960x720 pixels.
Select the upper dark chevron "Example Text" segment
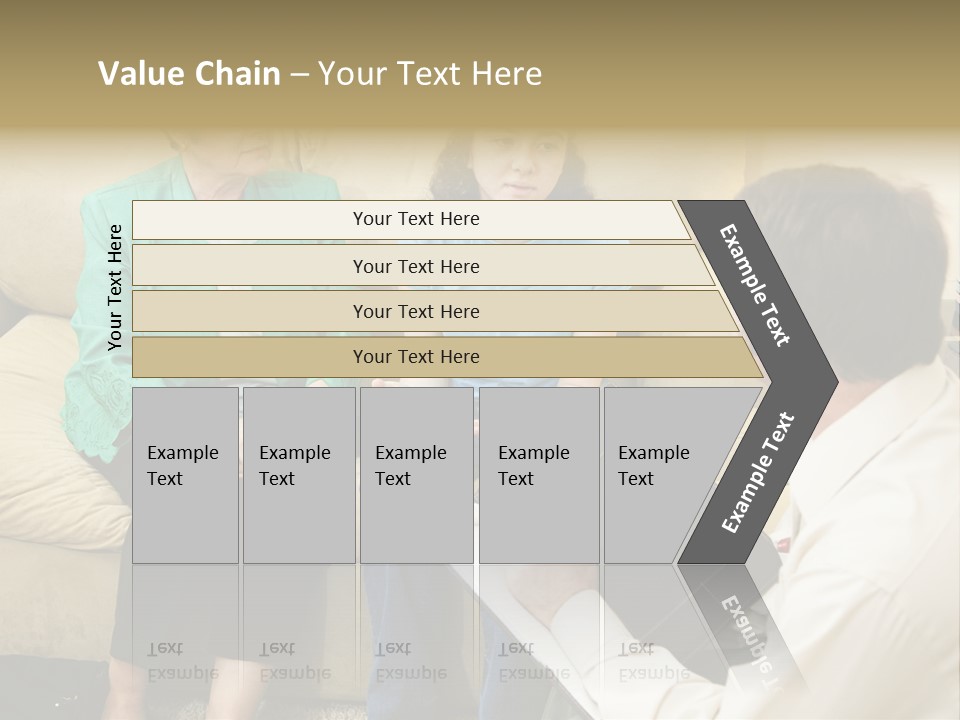coord(758,285)
